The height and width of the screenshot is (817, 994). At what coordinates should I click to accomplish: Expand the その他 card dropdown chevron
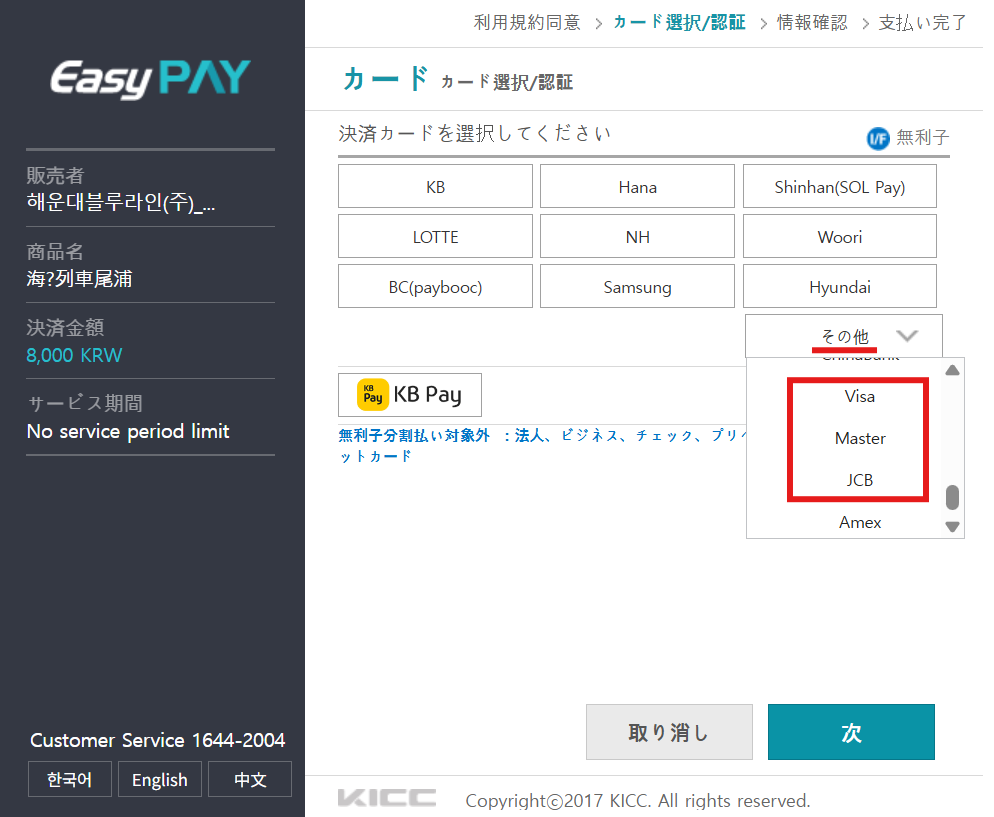coord(907,336)
